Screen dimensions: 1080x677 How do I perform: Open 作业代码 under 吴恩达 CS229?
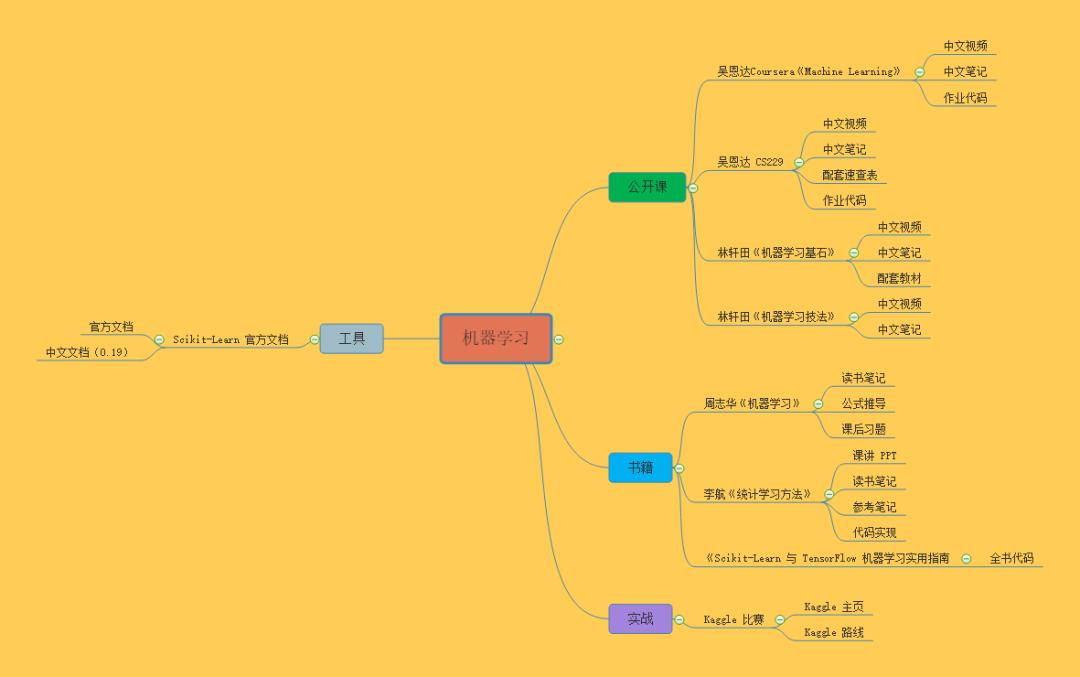(x=844, y=200)
